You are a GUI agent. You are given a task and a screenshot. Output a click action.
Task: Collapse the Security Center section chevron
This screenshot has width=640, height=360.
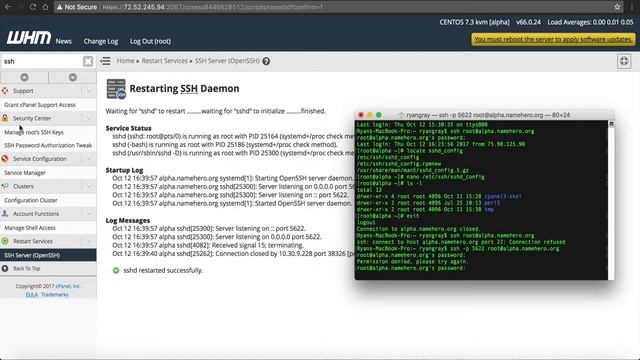89,118
